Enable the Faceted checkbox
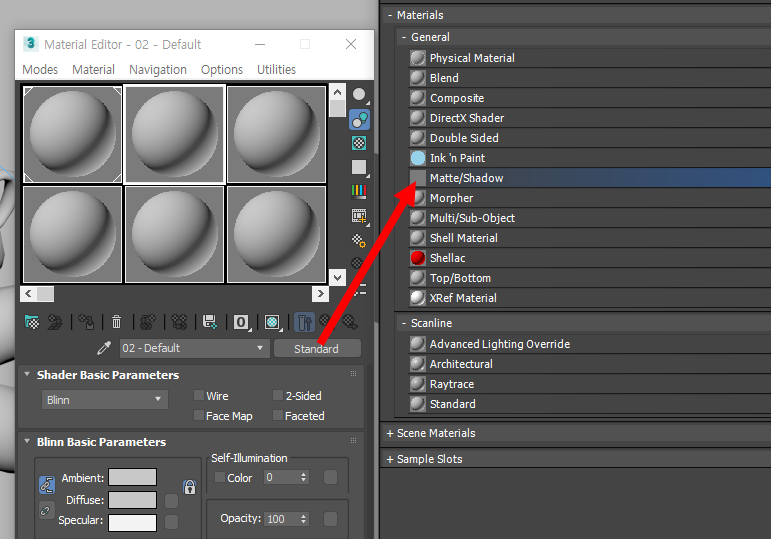 pyautogui.click(x=278, y=416)
